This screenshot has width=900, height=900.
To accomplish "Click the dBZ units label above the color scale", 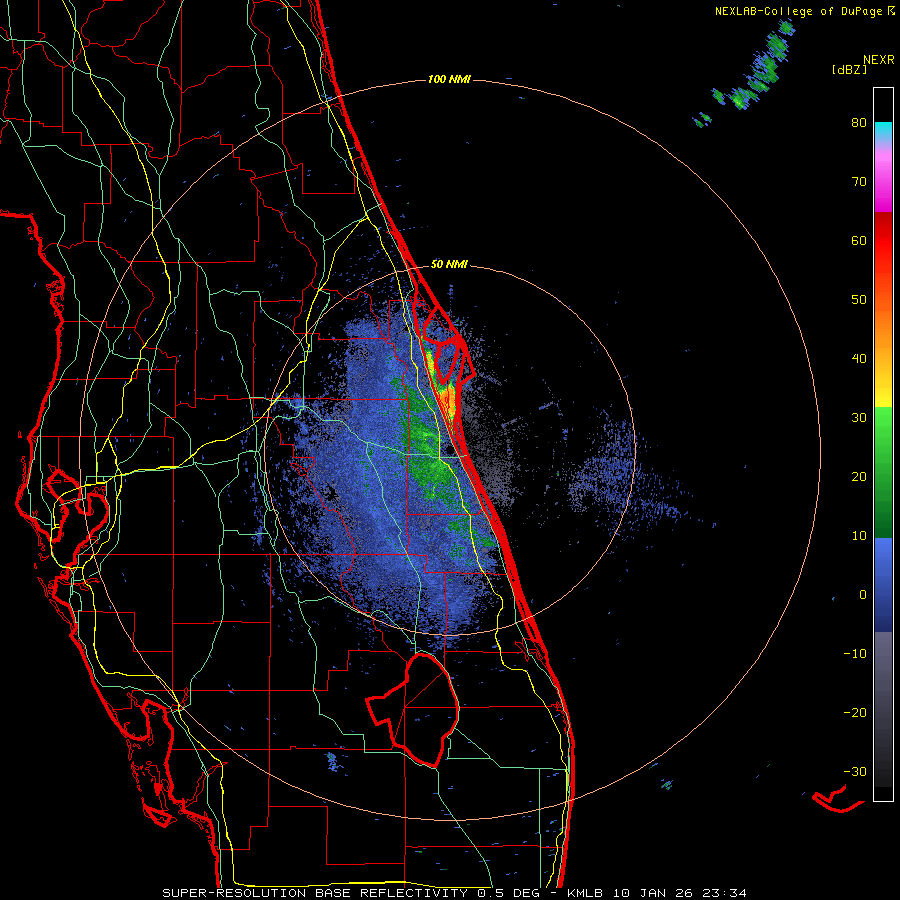I will [x=849, y=69].
